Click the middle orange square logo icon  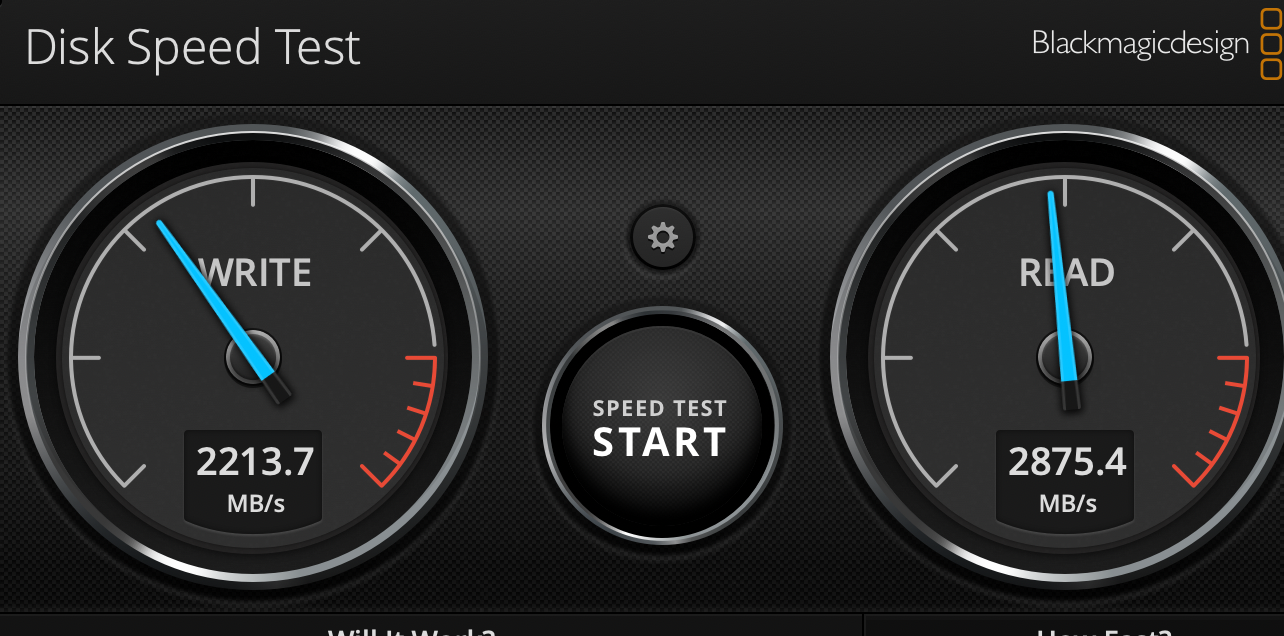coord(1271,44)
